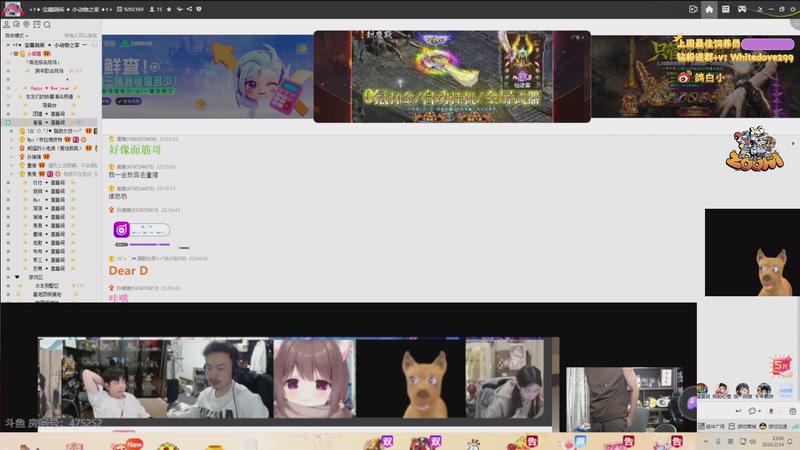Open the standing man webcam window
The image size is (800, 450).
tap(624, 399)
